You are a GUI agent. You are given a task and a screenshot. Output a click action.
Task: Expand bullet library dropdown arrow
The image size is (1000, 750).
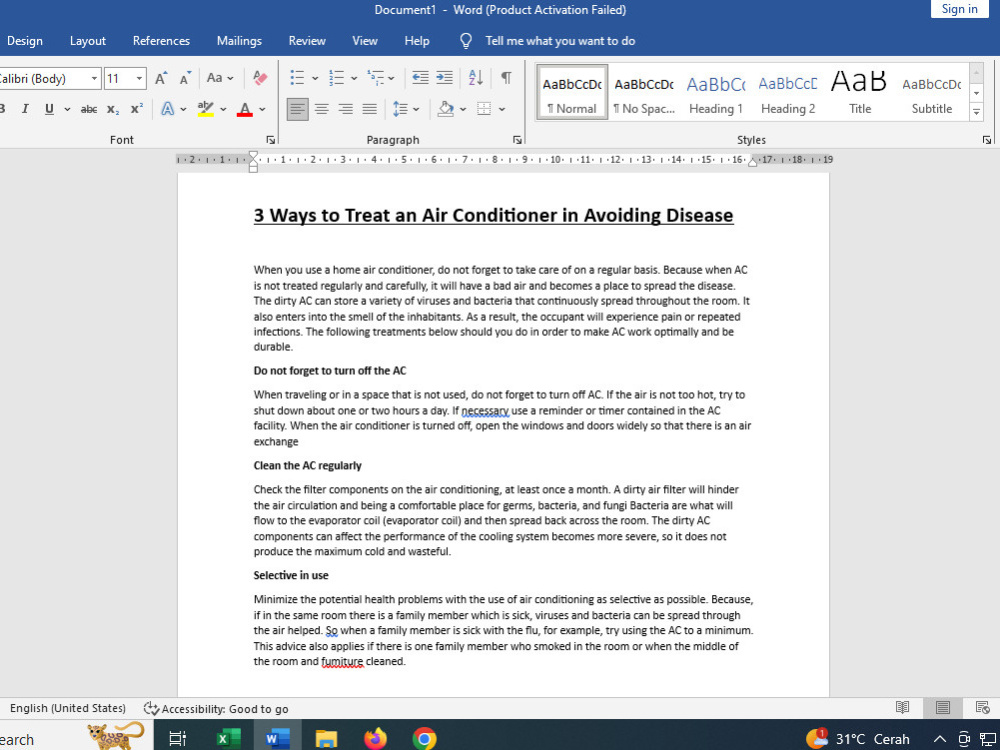[x=315, y=78]
